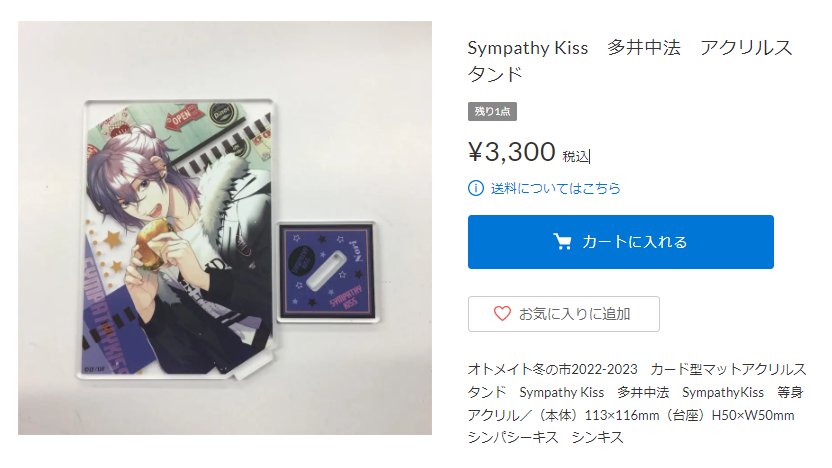Click the square base stand in photo
The height and width of the screenshot is (468, 832).
(327, 272)
